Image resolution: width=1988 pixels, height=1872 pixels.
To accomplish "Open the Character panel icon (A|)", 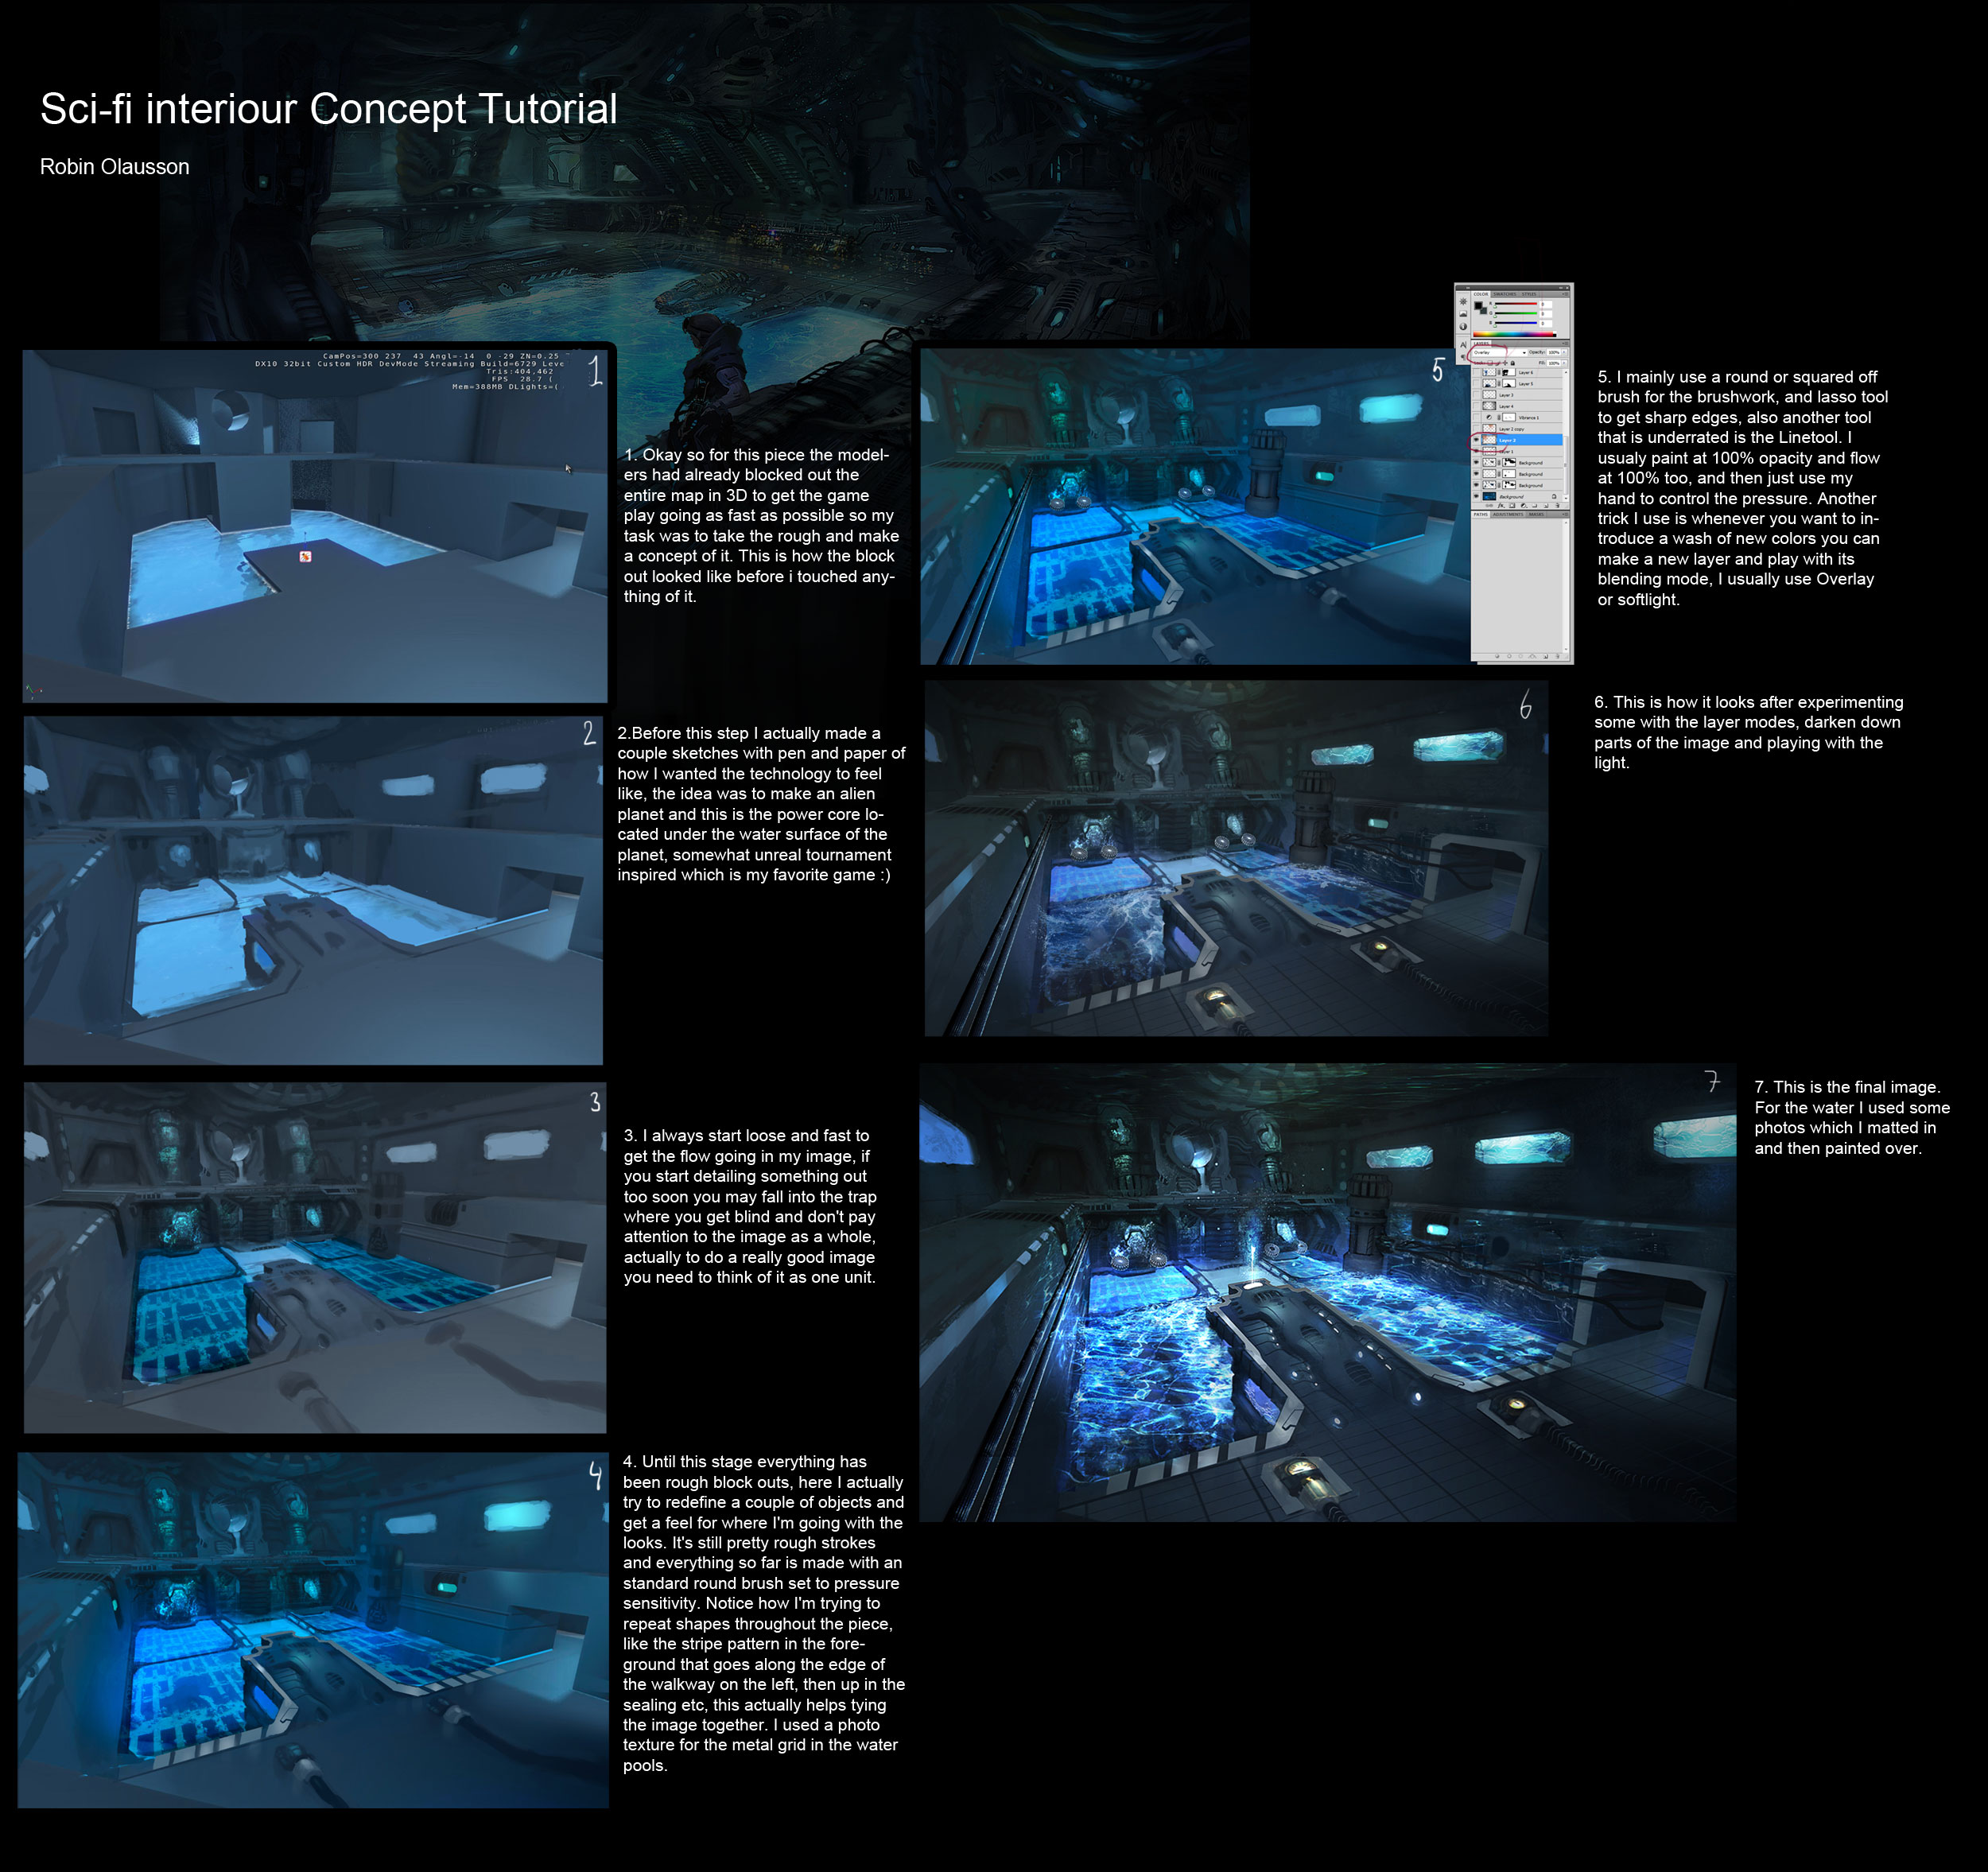I will coord(1464,345).
